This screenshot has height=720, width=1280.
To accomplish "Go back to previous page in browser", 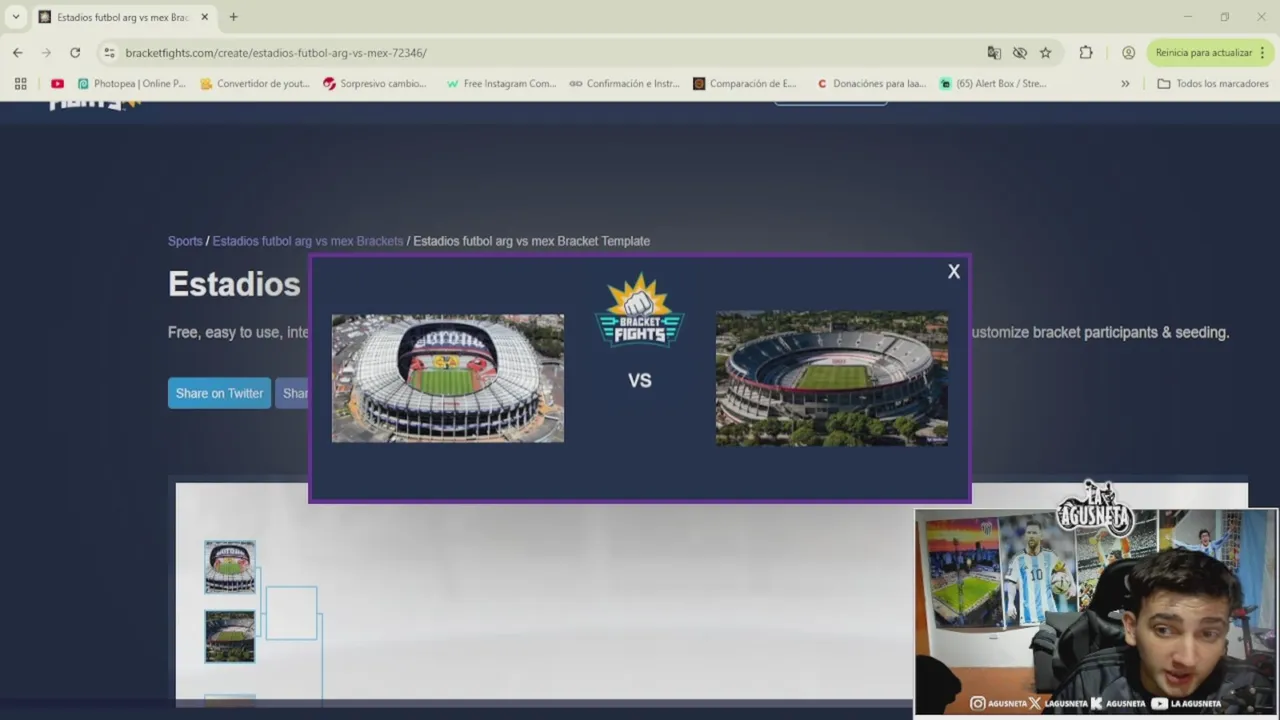I will [x=18, y=52].
